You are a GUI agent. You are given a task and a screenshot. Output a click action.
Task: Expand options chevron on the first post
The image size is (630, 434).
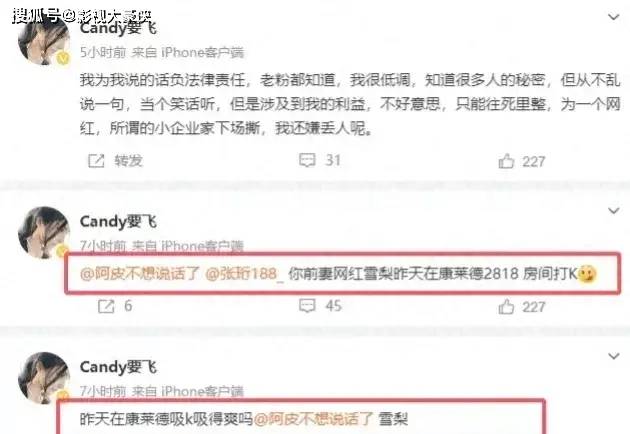pos(614,17)
